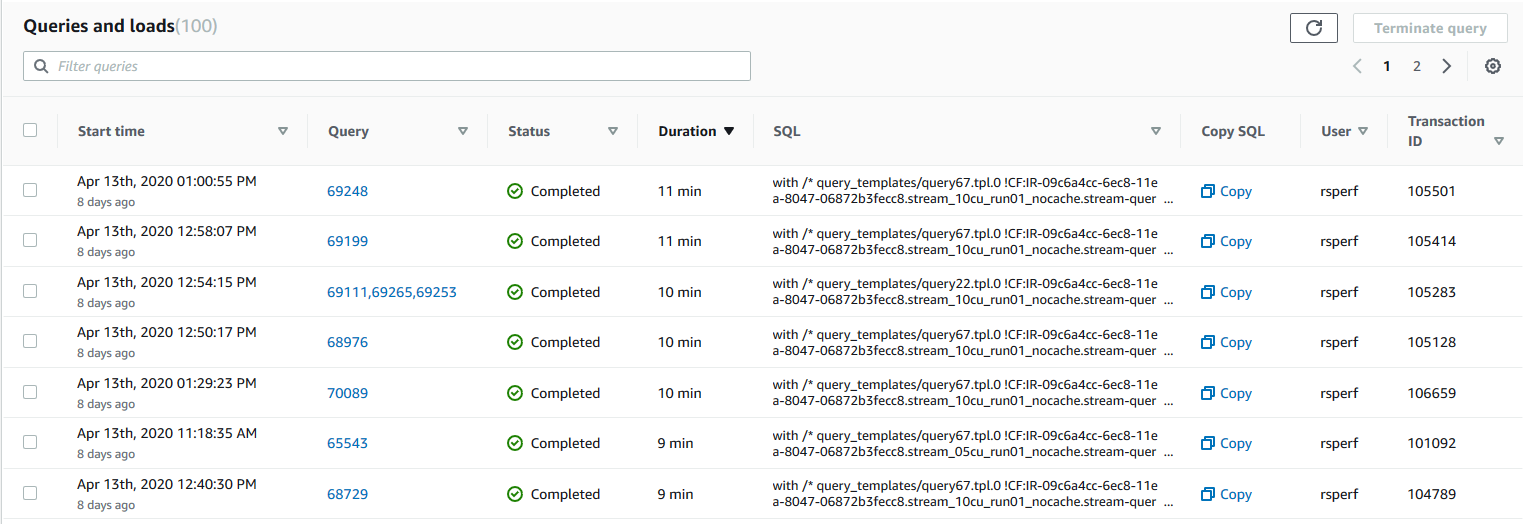The width and height of the screenshot is (1524, 524).
Task: Click the refresh queries icon button
Action: pyautogui.click(x=1313, y=28)
